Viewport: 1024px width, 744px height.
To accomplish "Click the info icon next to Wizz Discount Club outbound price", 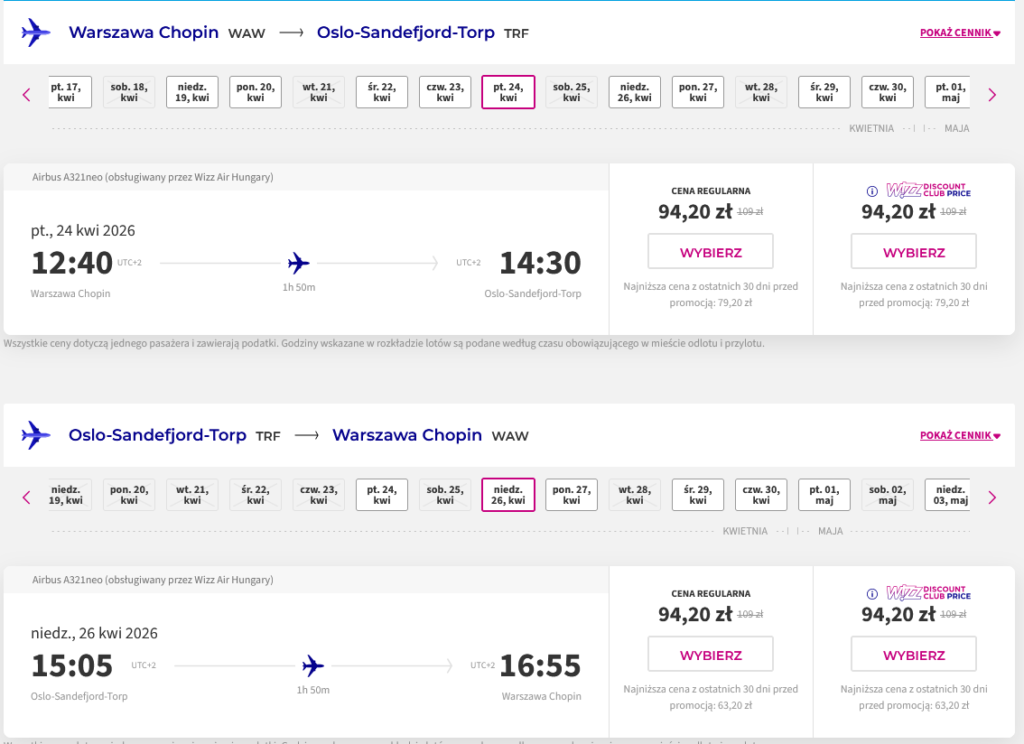I will tap(871, 191).
